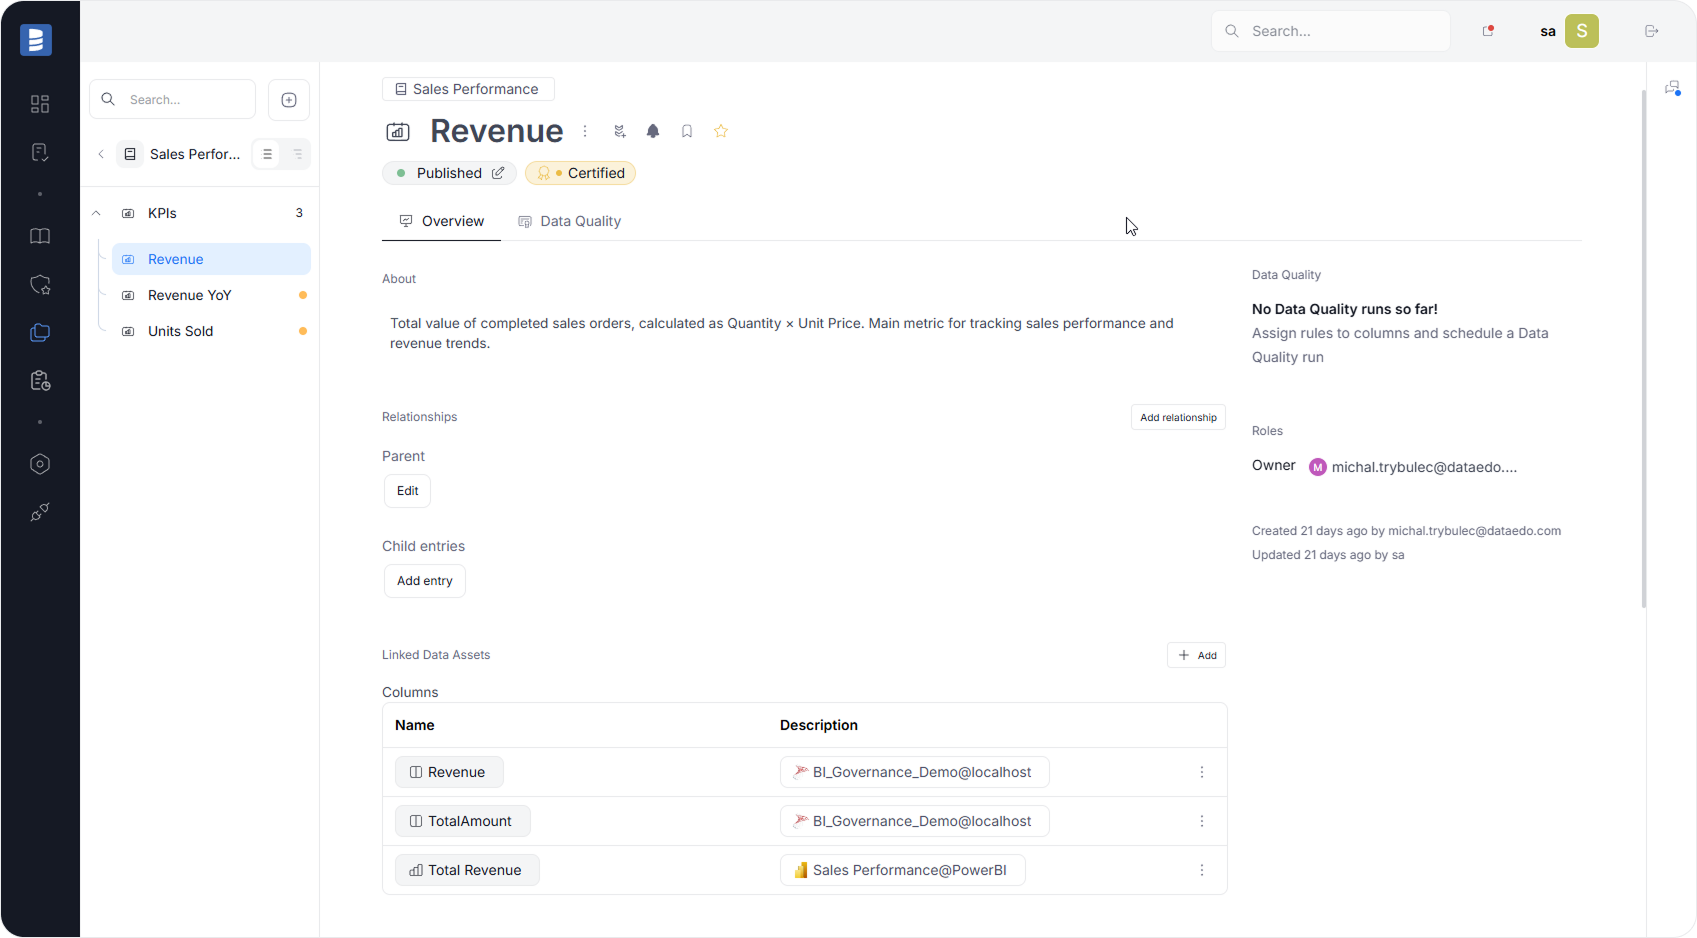Viewport: 1697px width, 938px height.
Task: Open the Documentation book icon in sidebar
Action: pos(40,236)
